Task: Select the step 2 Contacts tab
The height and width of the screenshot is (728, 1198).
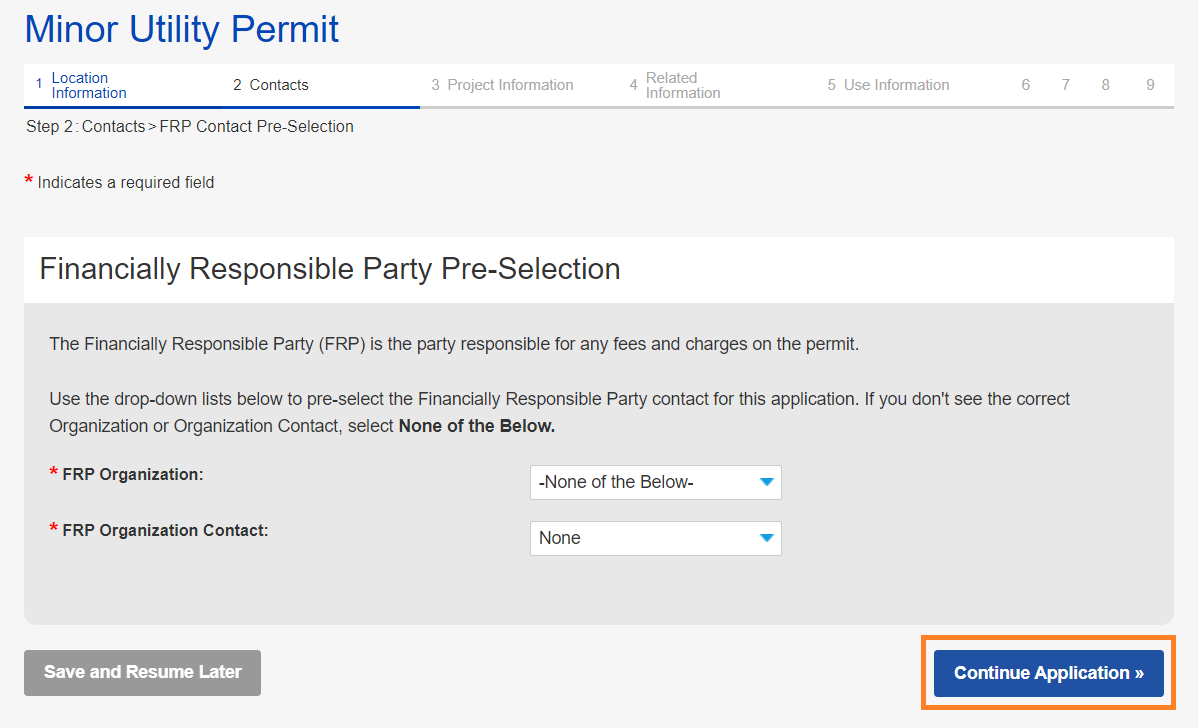Action: (278, 85)
